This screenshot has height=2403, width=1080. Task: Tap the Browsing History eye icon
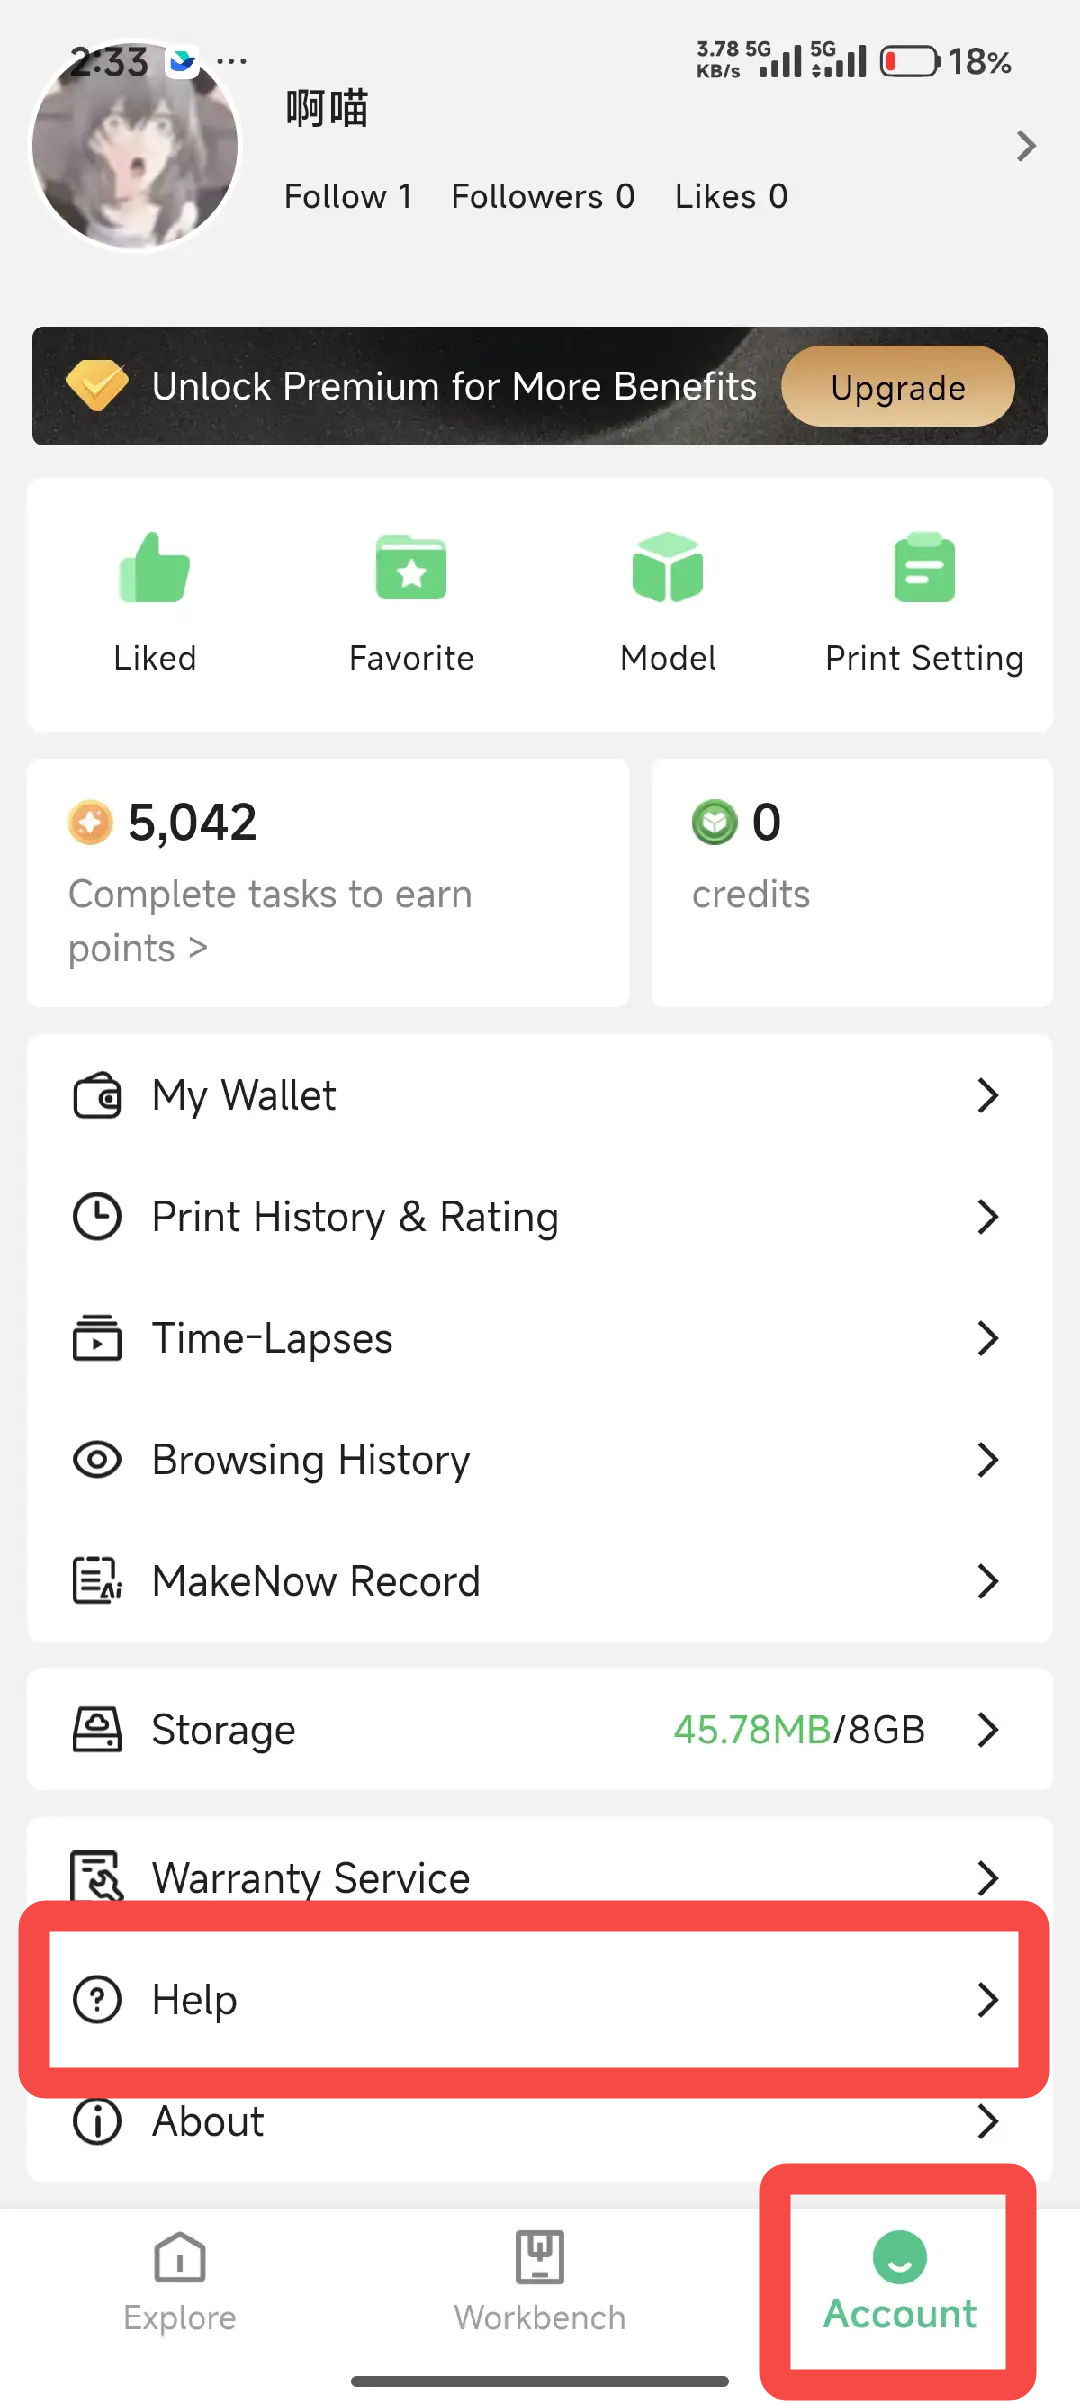[x=97, y=1460]
